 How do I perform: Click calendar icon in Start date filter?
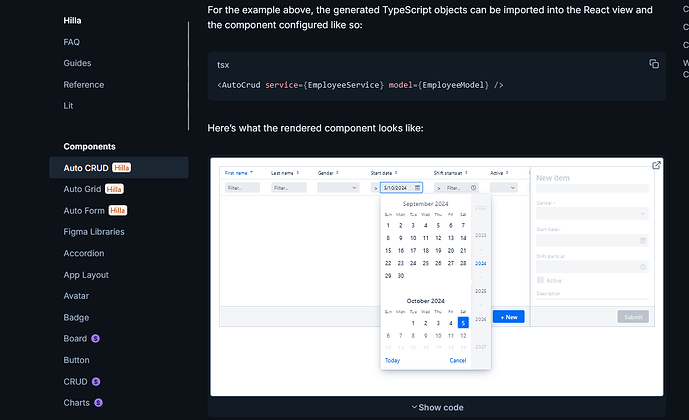click(x=418, y=187)
